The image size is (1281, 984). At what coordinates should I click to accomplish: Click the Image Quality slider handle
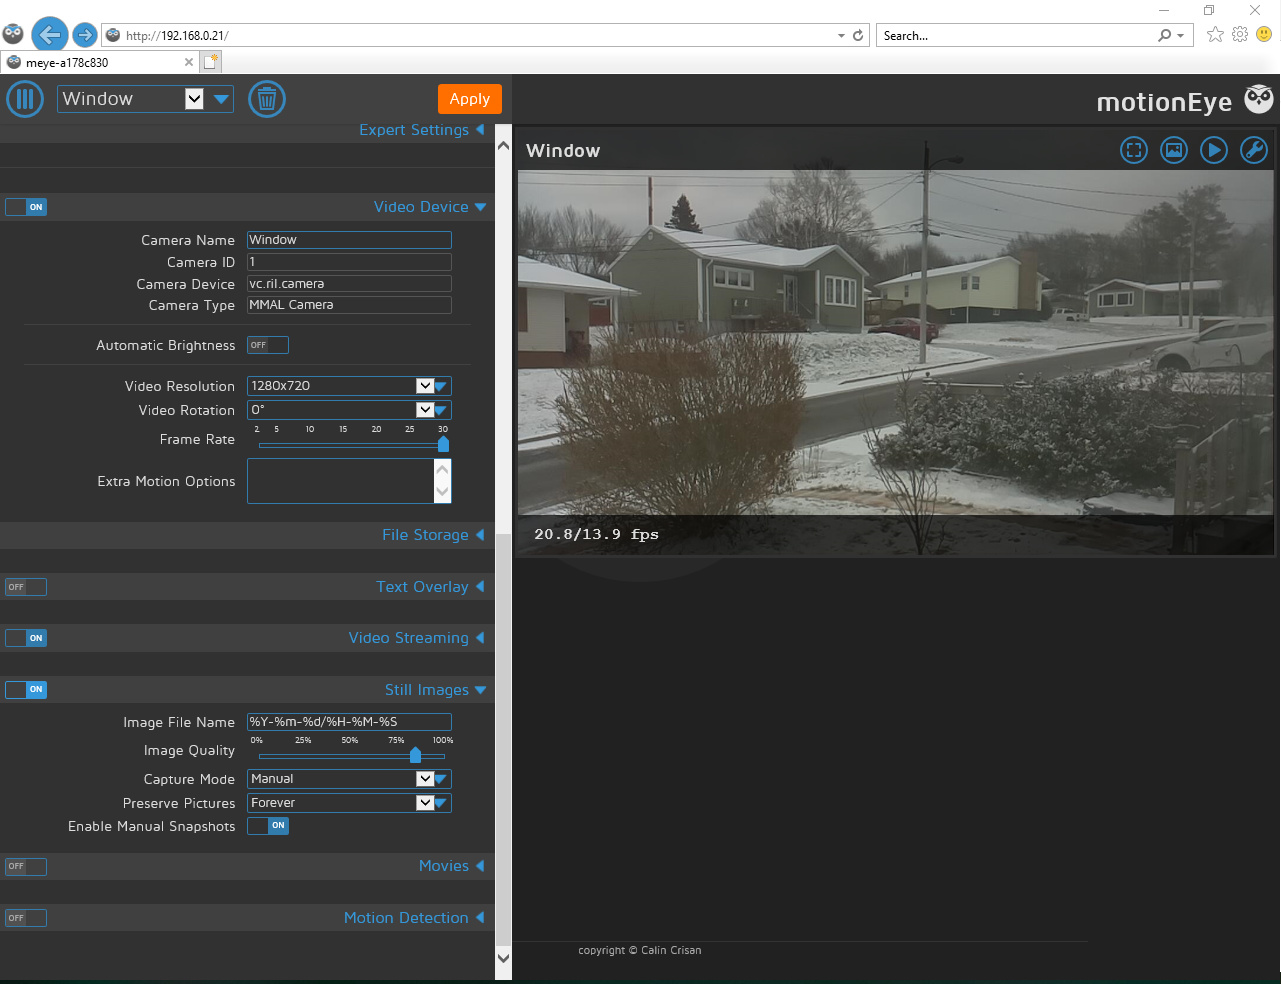pos(415,755)
